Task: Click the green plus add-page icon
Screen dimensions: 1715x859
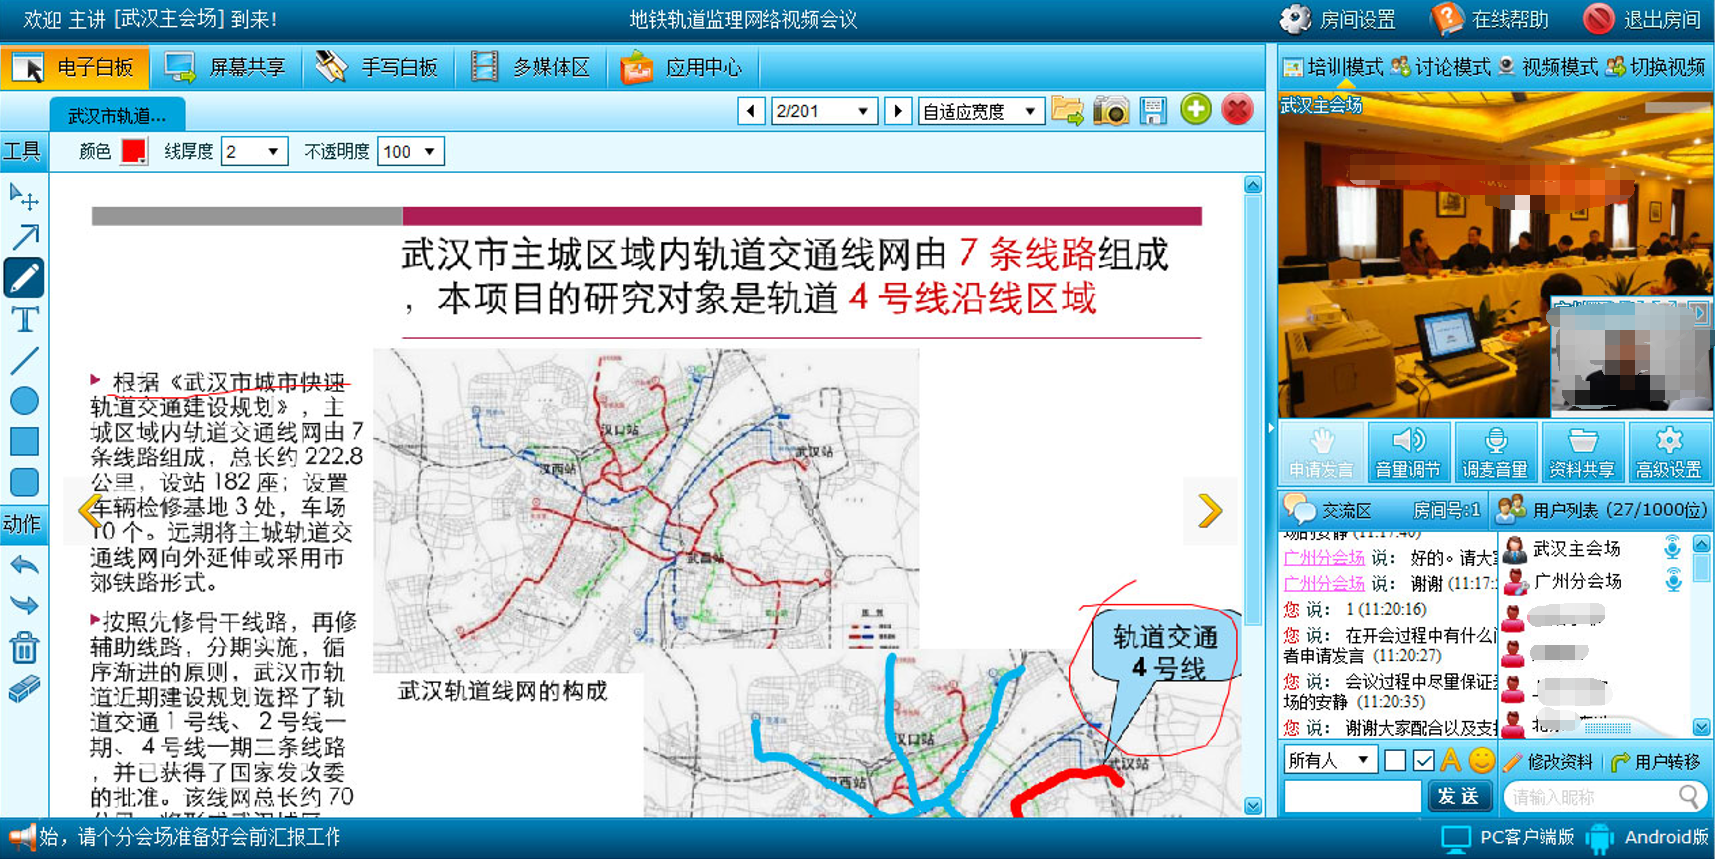Action: (x=1195, y=110)
